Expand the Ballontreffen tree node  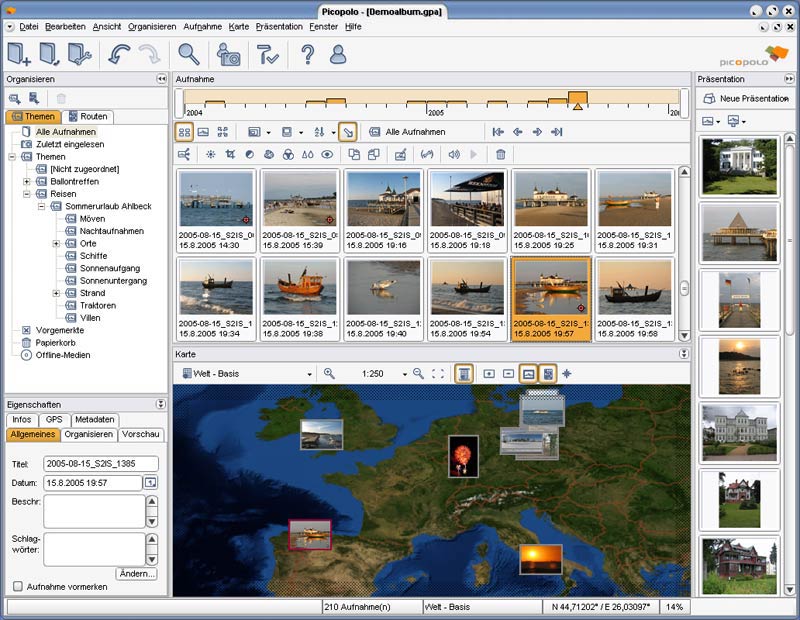point(27,182)
